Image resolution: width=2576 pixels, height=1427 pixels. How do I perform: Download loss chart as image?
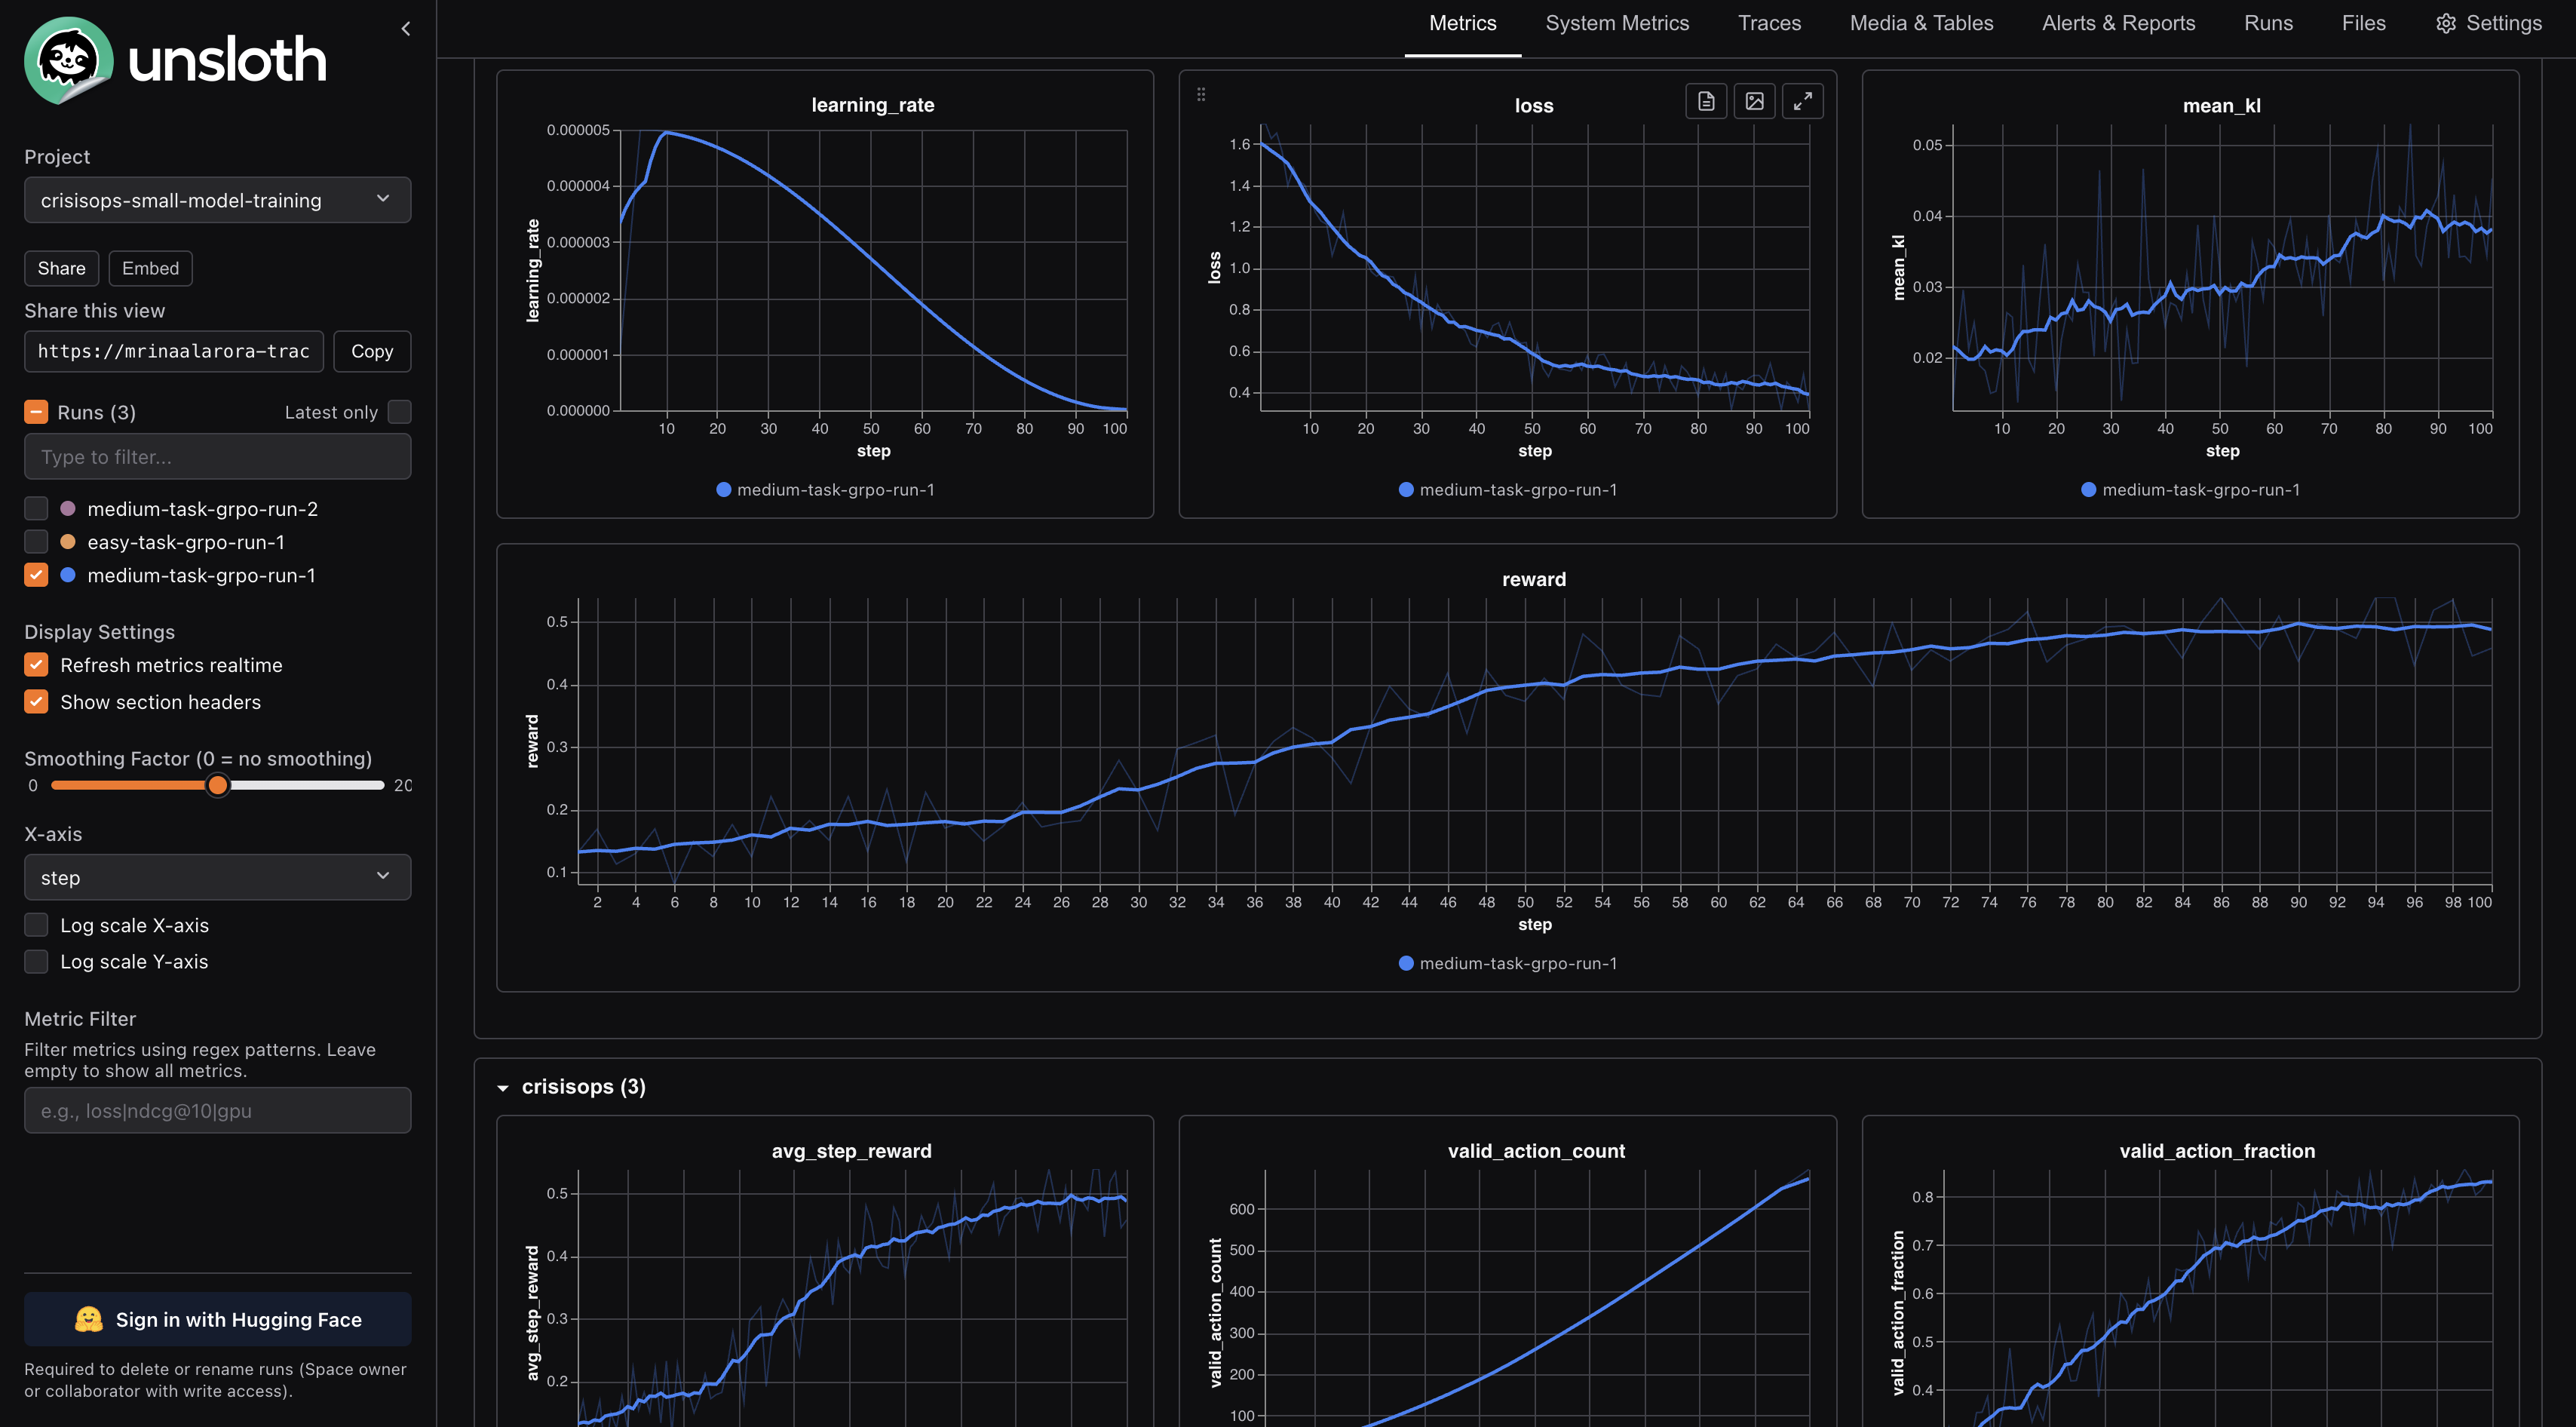pyautogui.click(x=1754, y=101)
